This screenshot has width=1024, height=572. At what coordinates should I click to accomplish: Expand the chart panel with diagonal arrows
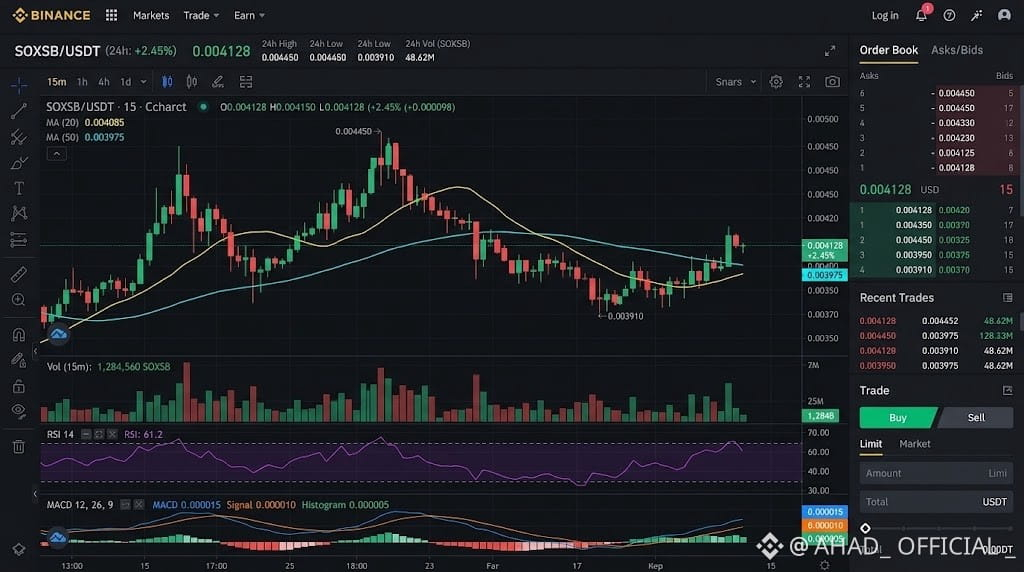coord(830,51)
